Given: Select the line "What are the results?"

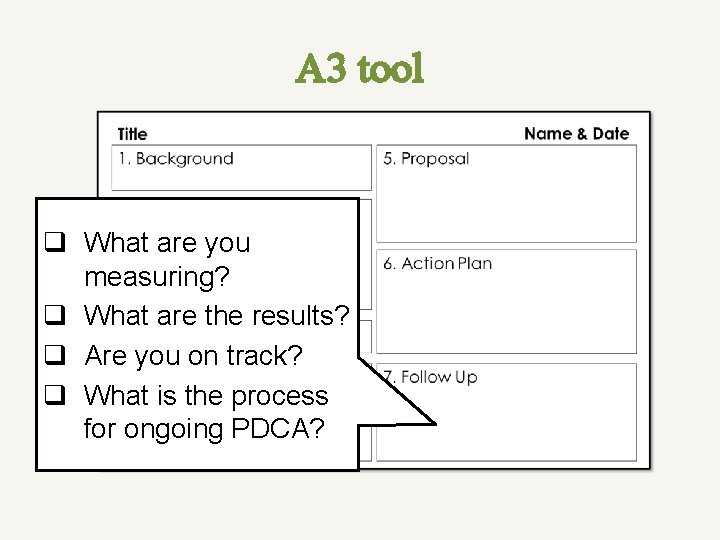Looking at the screenshot, I should click(217, 316).
